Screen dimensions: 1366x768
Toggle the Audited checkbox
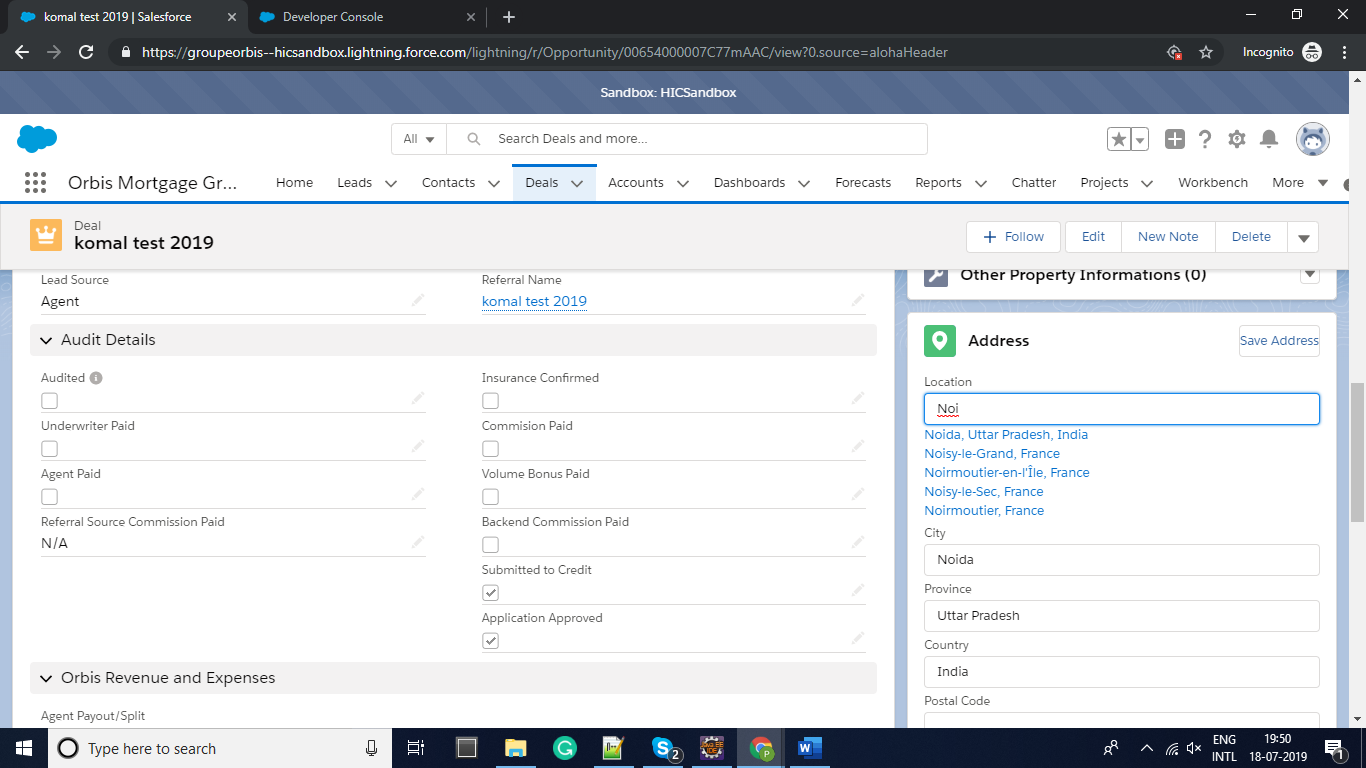49,401
